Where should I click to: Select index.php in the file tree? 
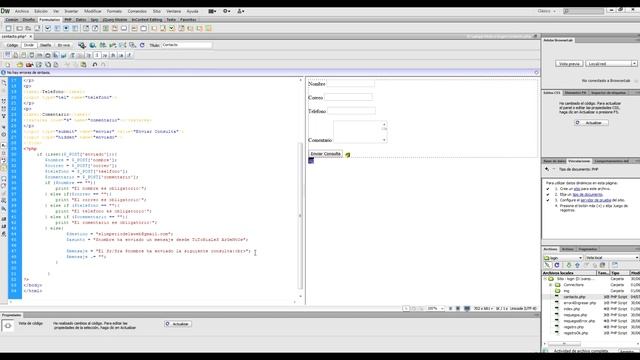click(x=571, y=309)
